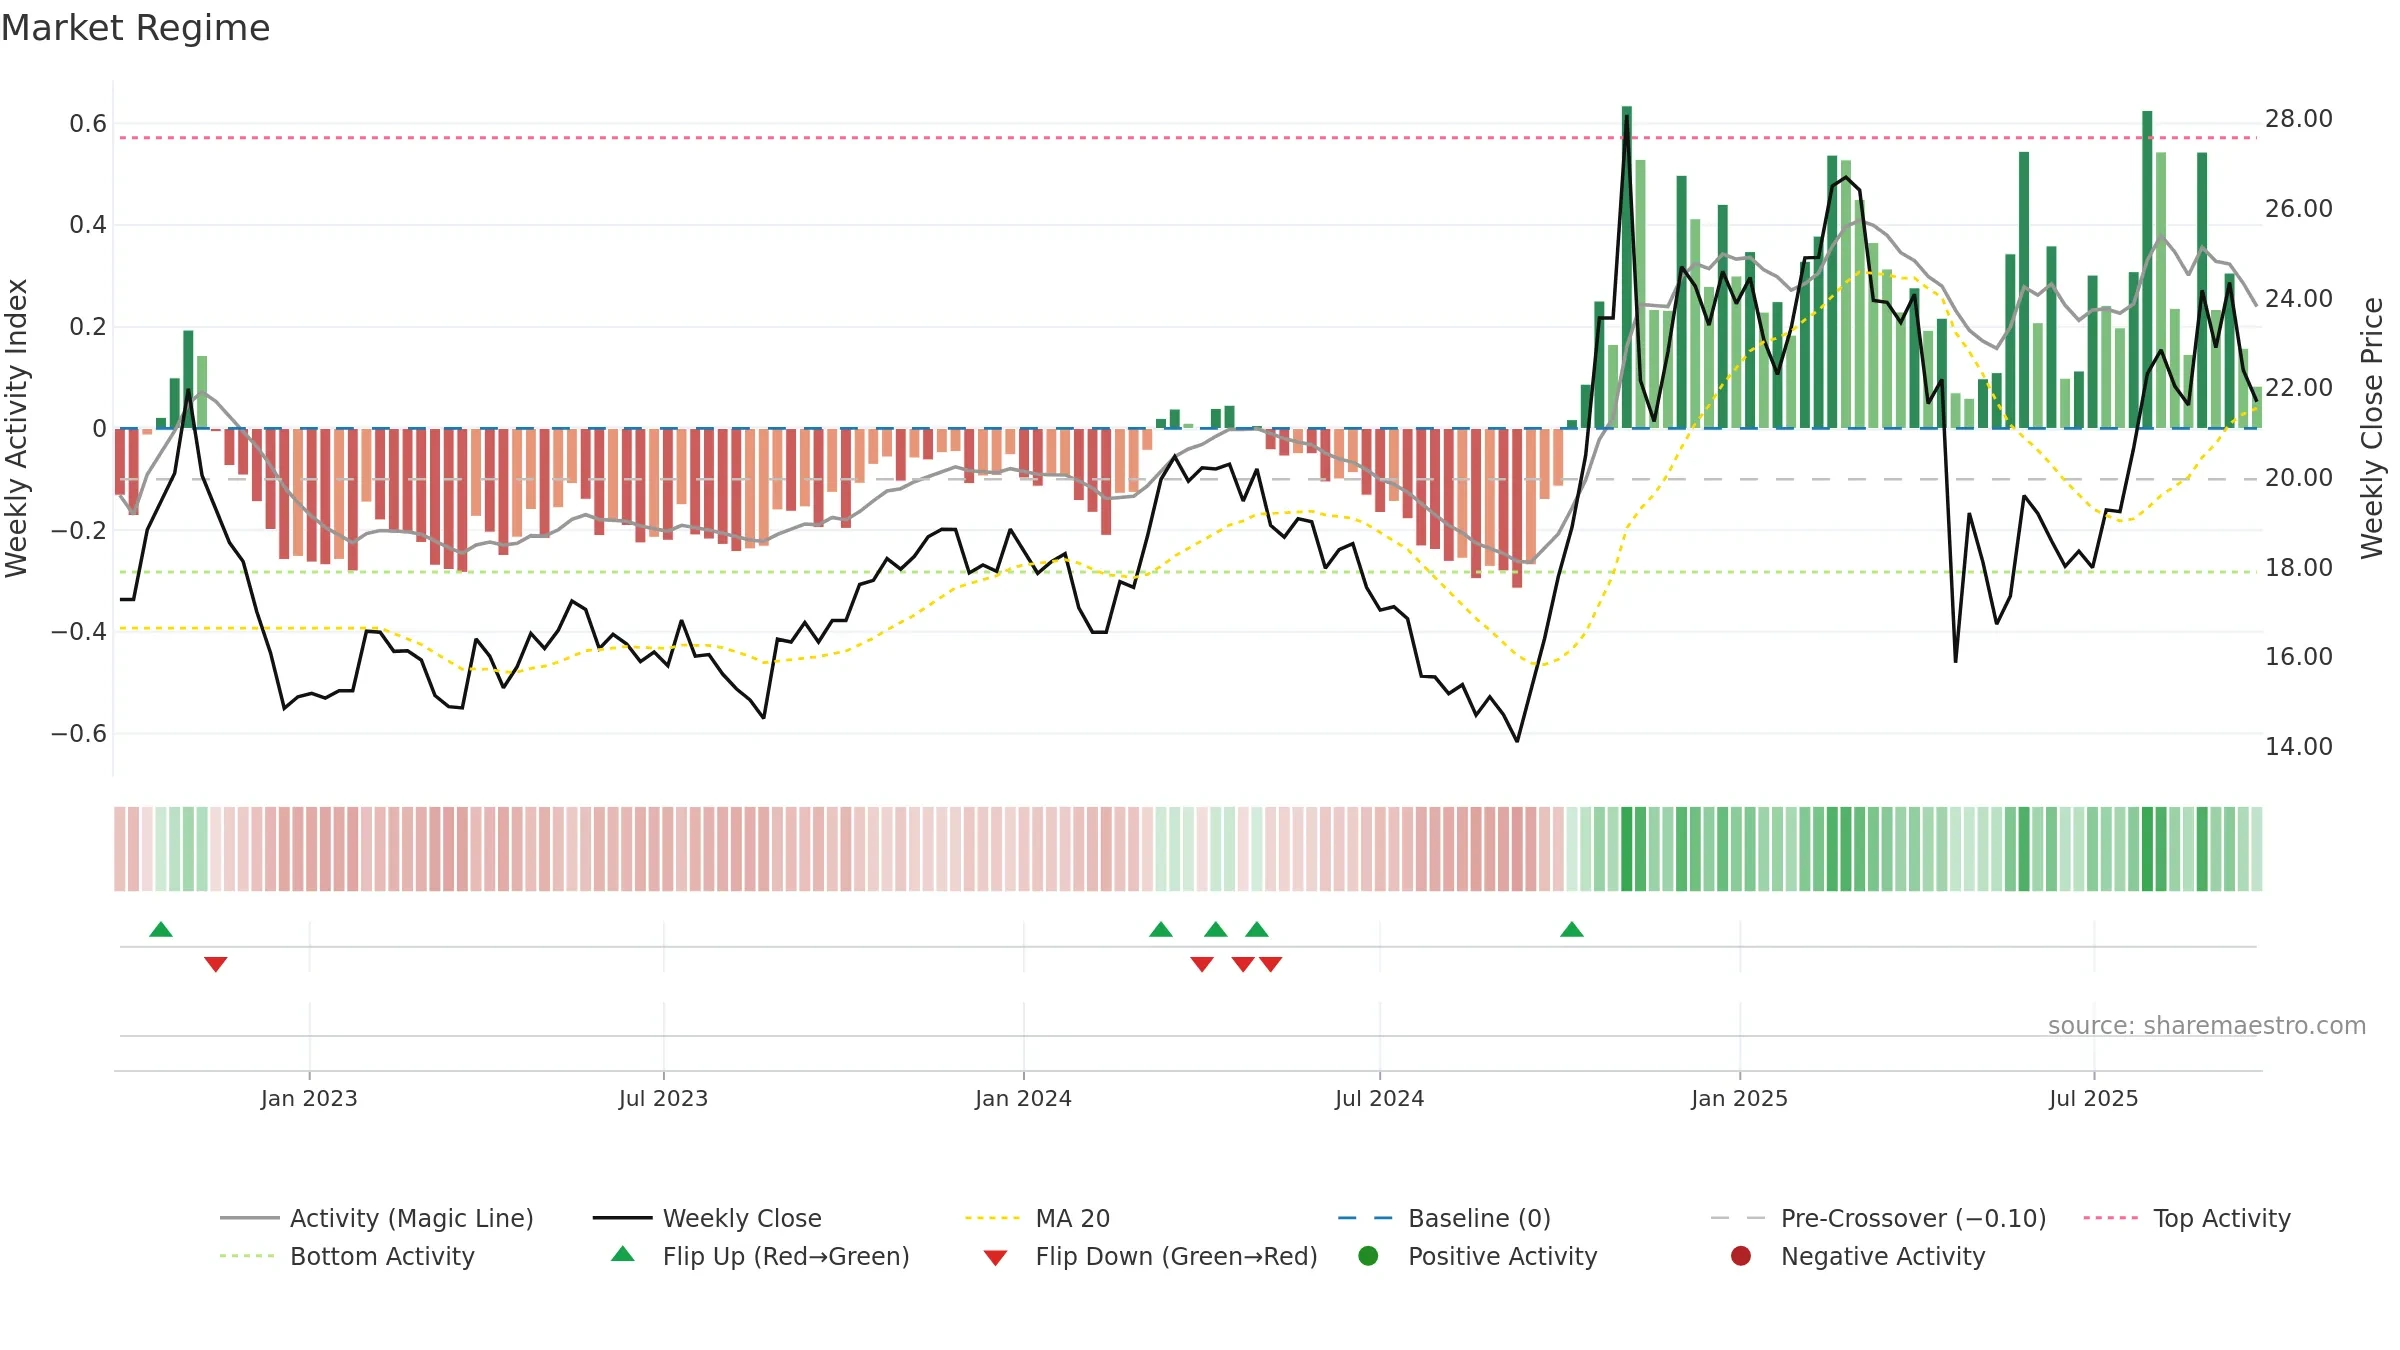Click the Jan 2024 x-axis label

click(1023, 1098)
